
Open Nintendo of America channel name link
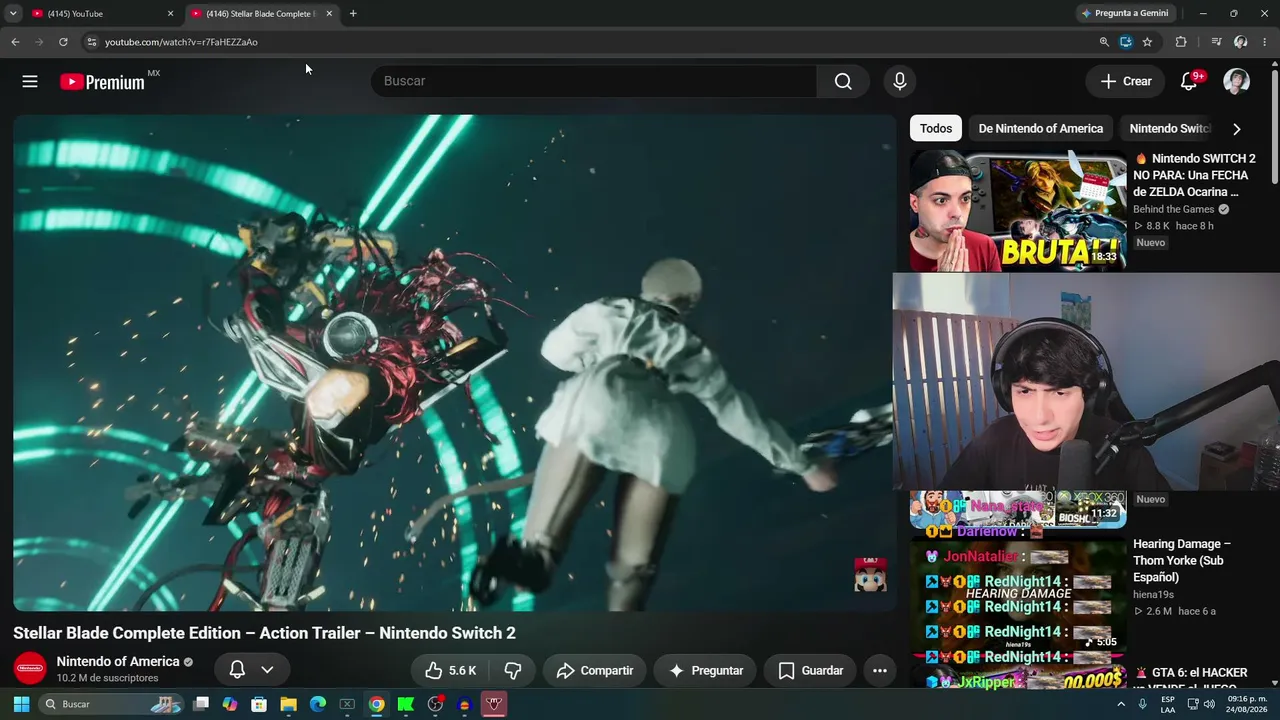point(118,661)
